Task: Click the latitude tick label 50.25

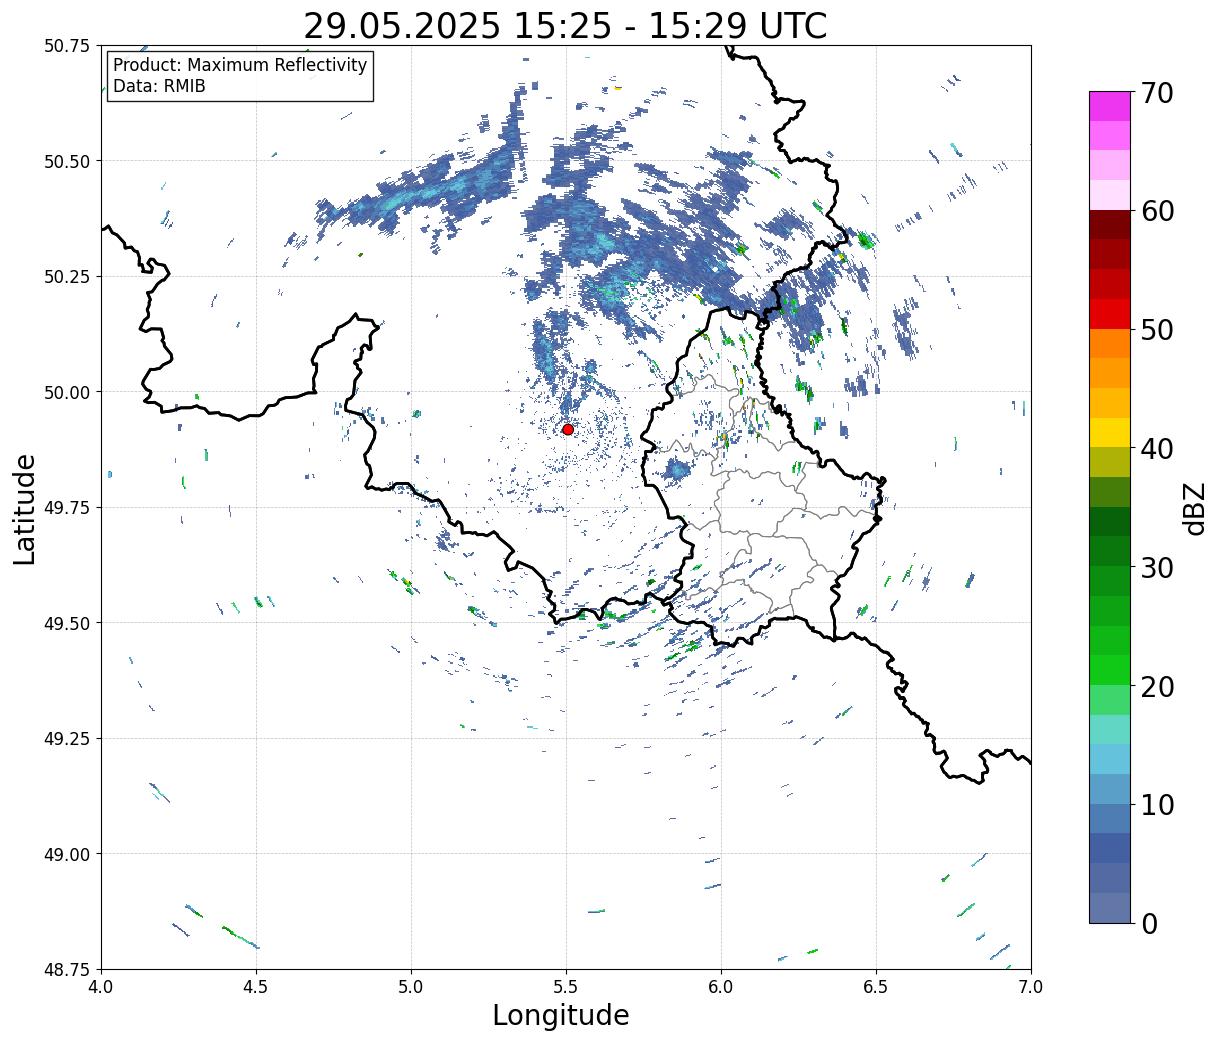Action: pos(66,277)
